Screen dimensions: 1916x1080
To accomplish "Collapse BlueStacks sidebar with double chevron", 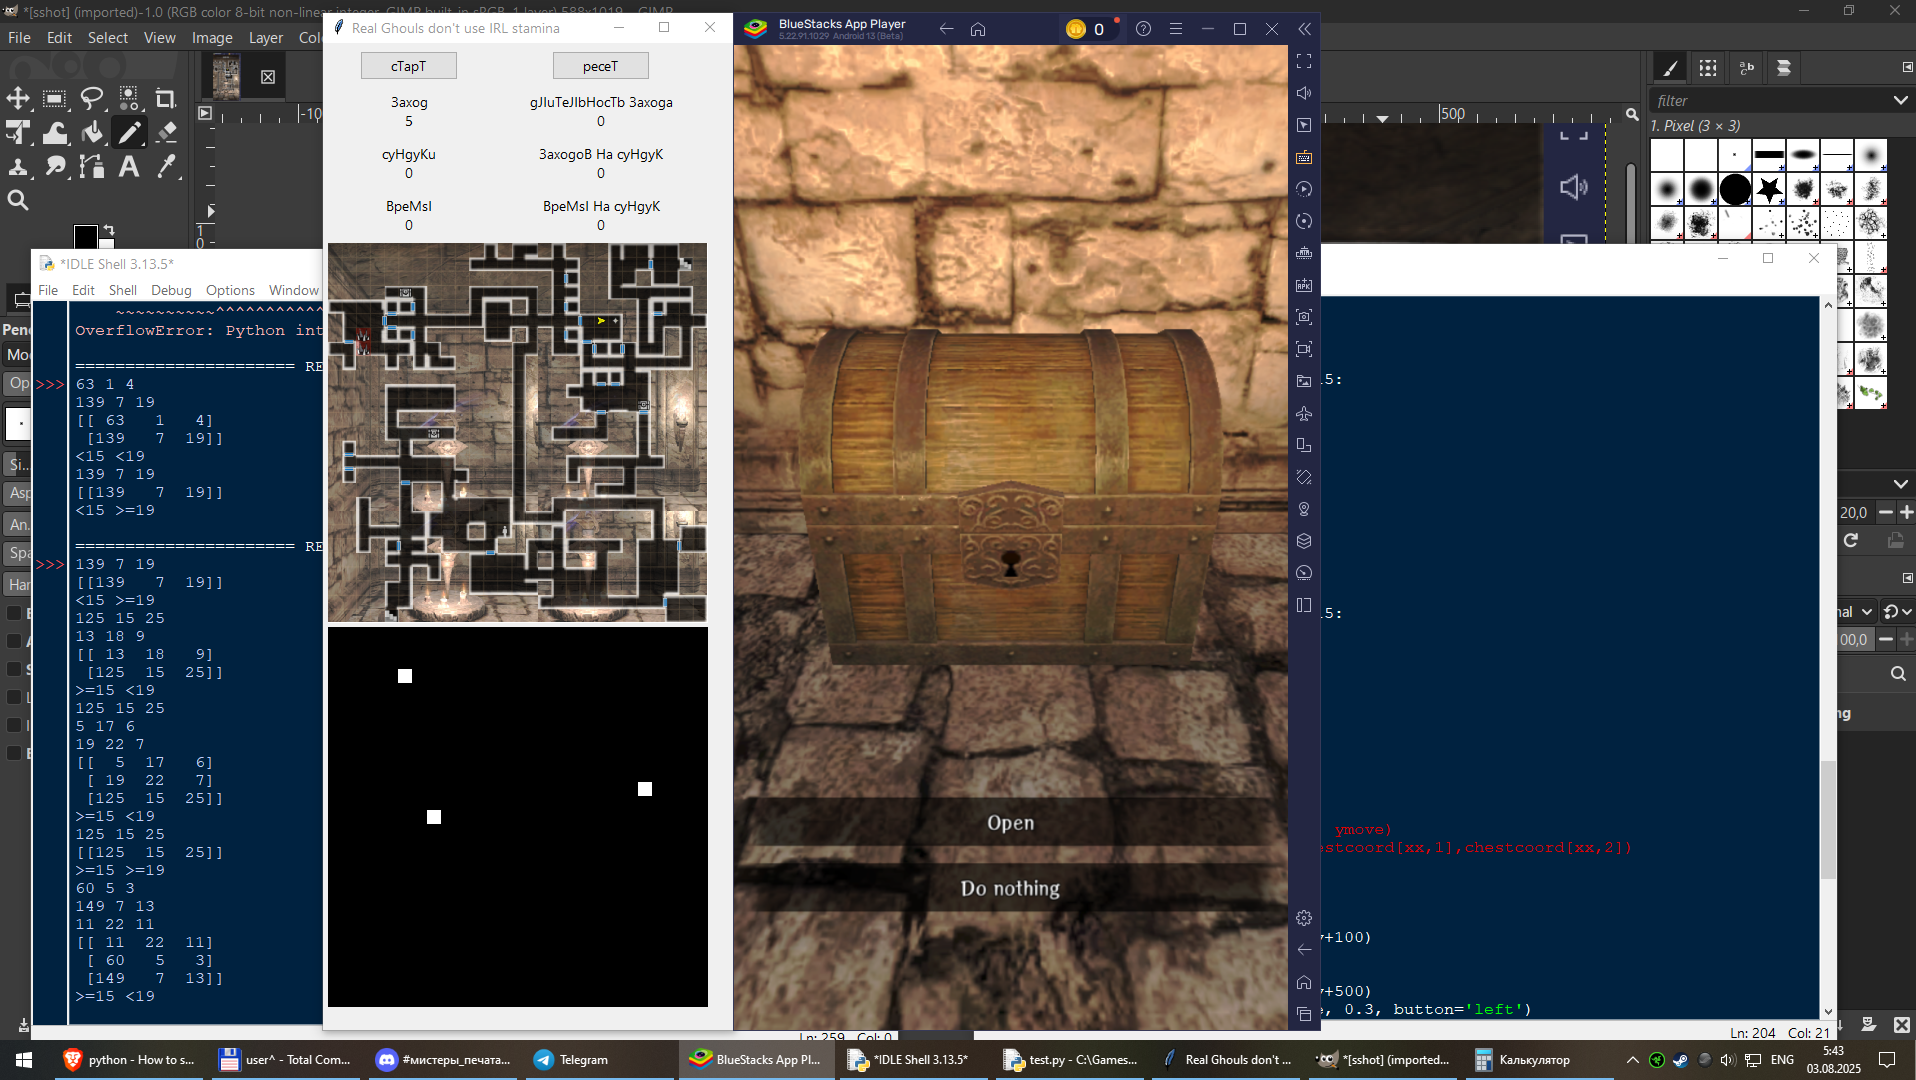I will pyautogui.click(x=1305, y=29).
